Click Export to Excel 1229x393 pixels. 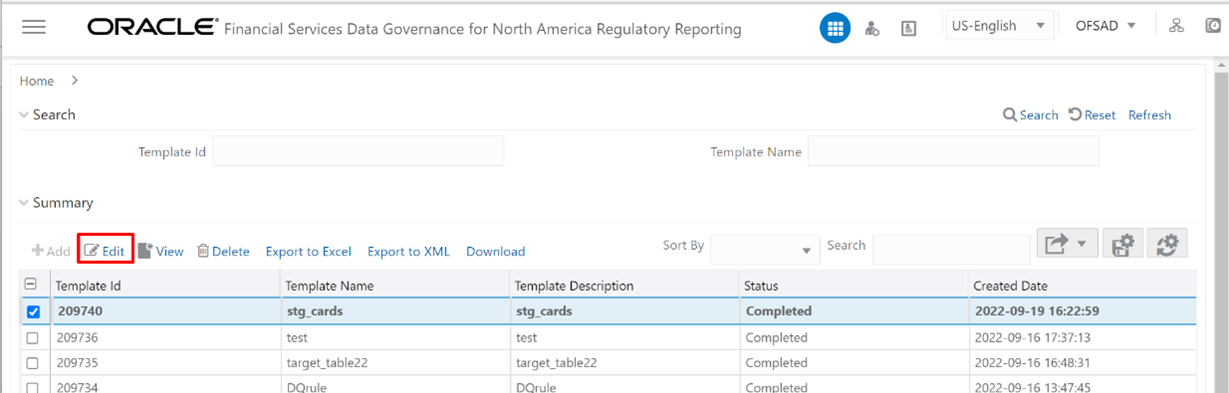point(308,251)
